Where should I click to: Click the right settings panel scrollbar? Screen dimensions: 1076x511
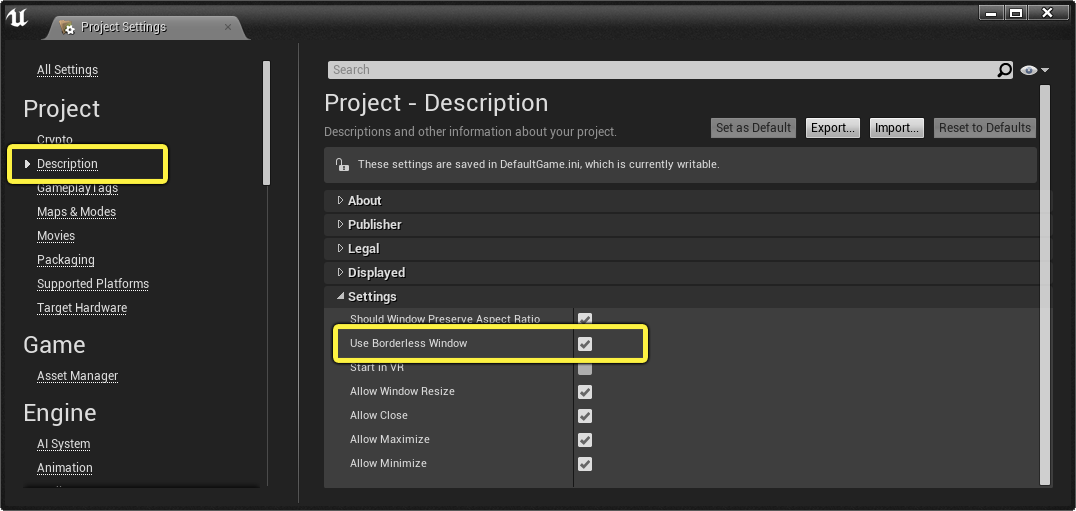[1045, 285]
